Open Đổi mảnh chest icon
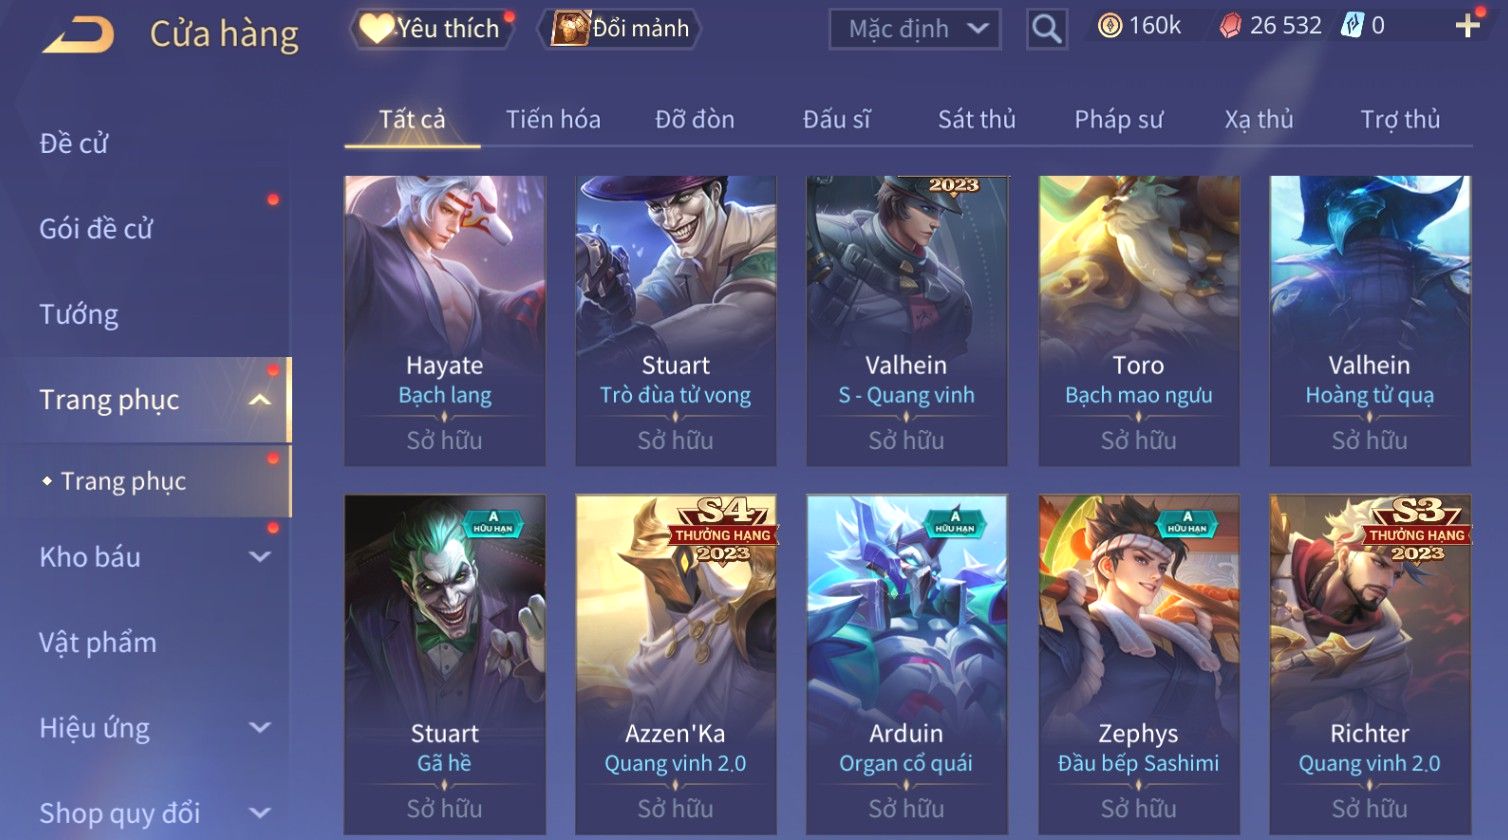Image resolution: width=1508 pixels, height=840 pixels. [571, 28]
